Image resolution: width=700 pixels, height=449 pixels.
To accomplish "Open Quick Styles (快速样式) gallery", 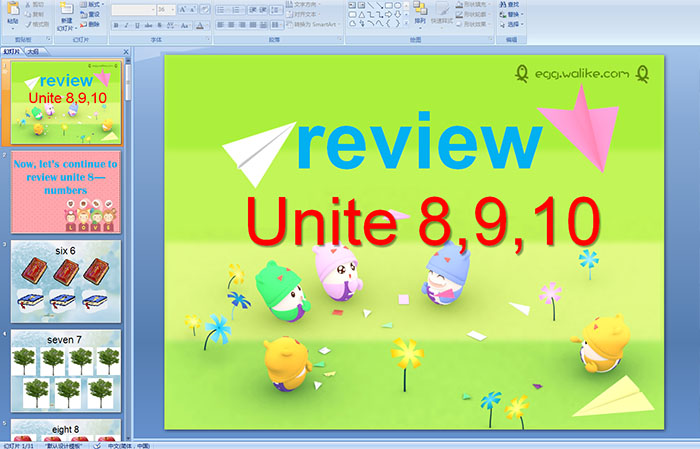I will pos(442,14).
